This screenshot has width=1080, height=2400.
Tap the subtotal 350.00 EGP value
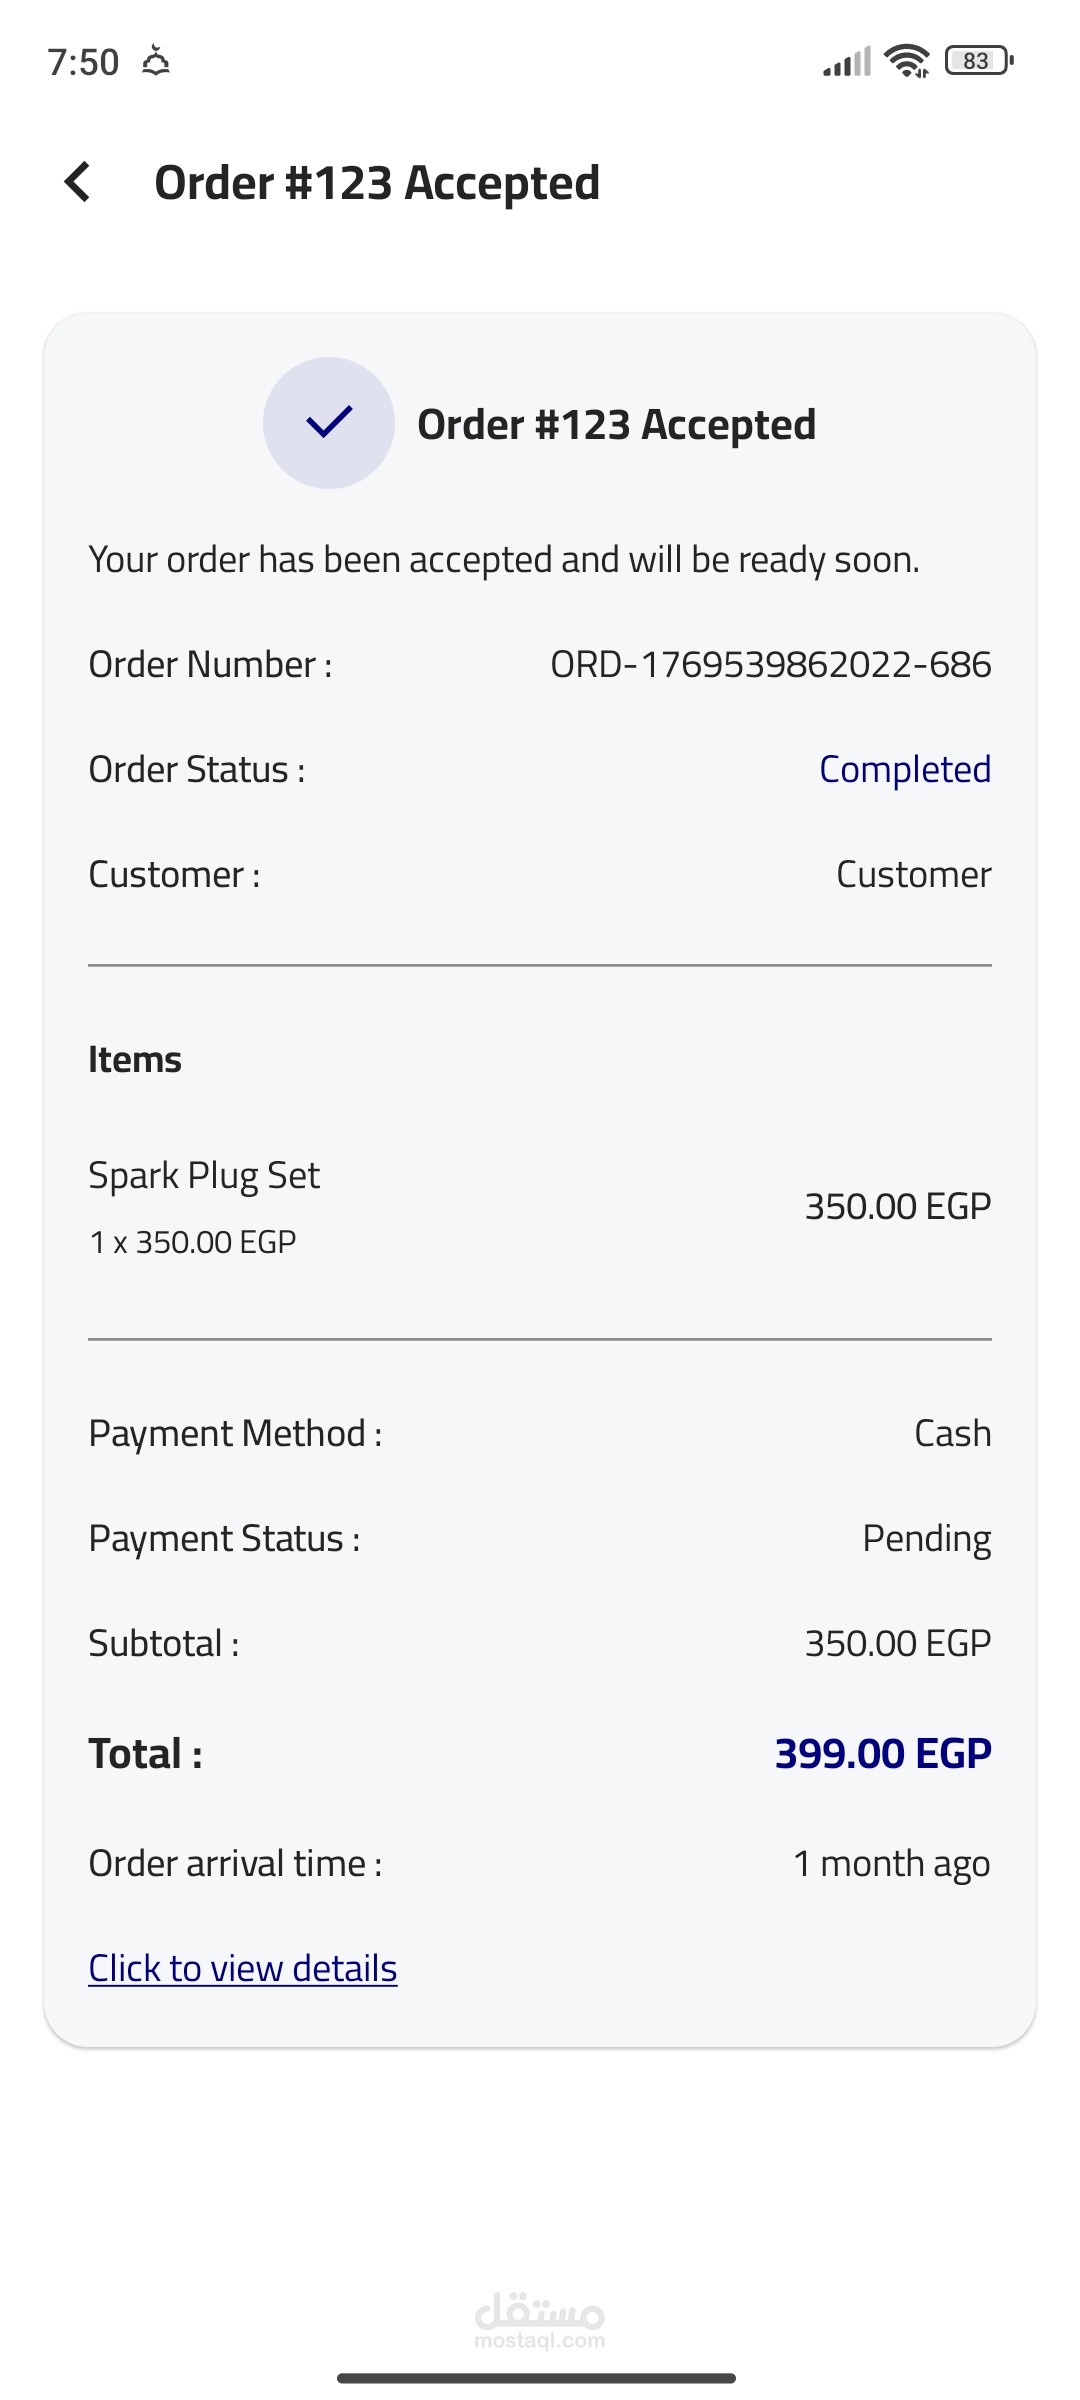(897, 1643)
